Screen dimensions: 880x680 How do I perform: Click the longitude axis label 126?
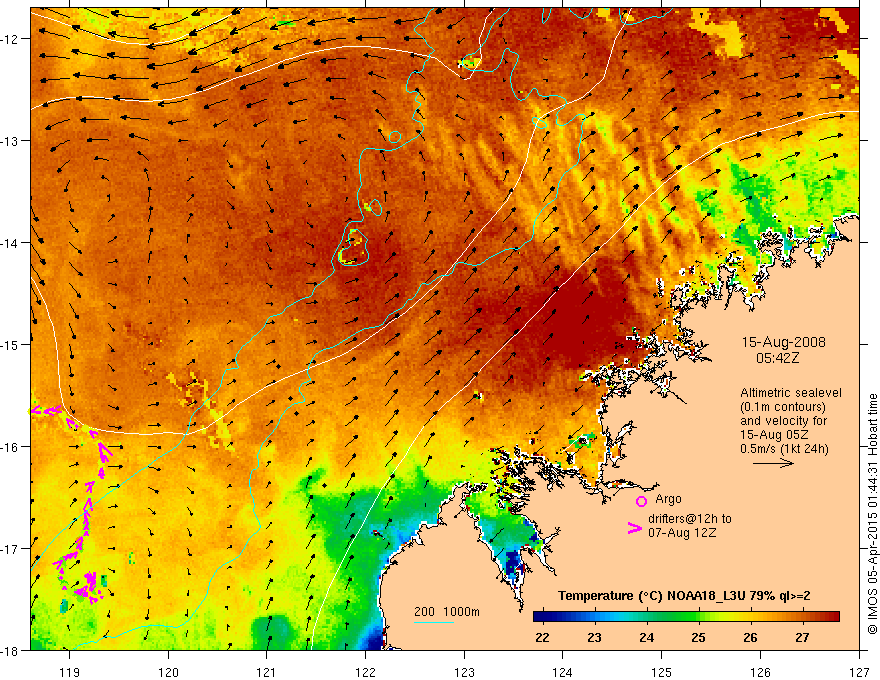760,672
